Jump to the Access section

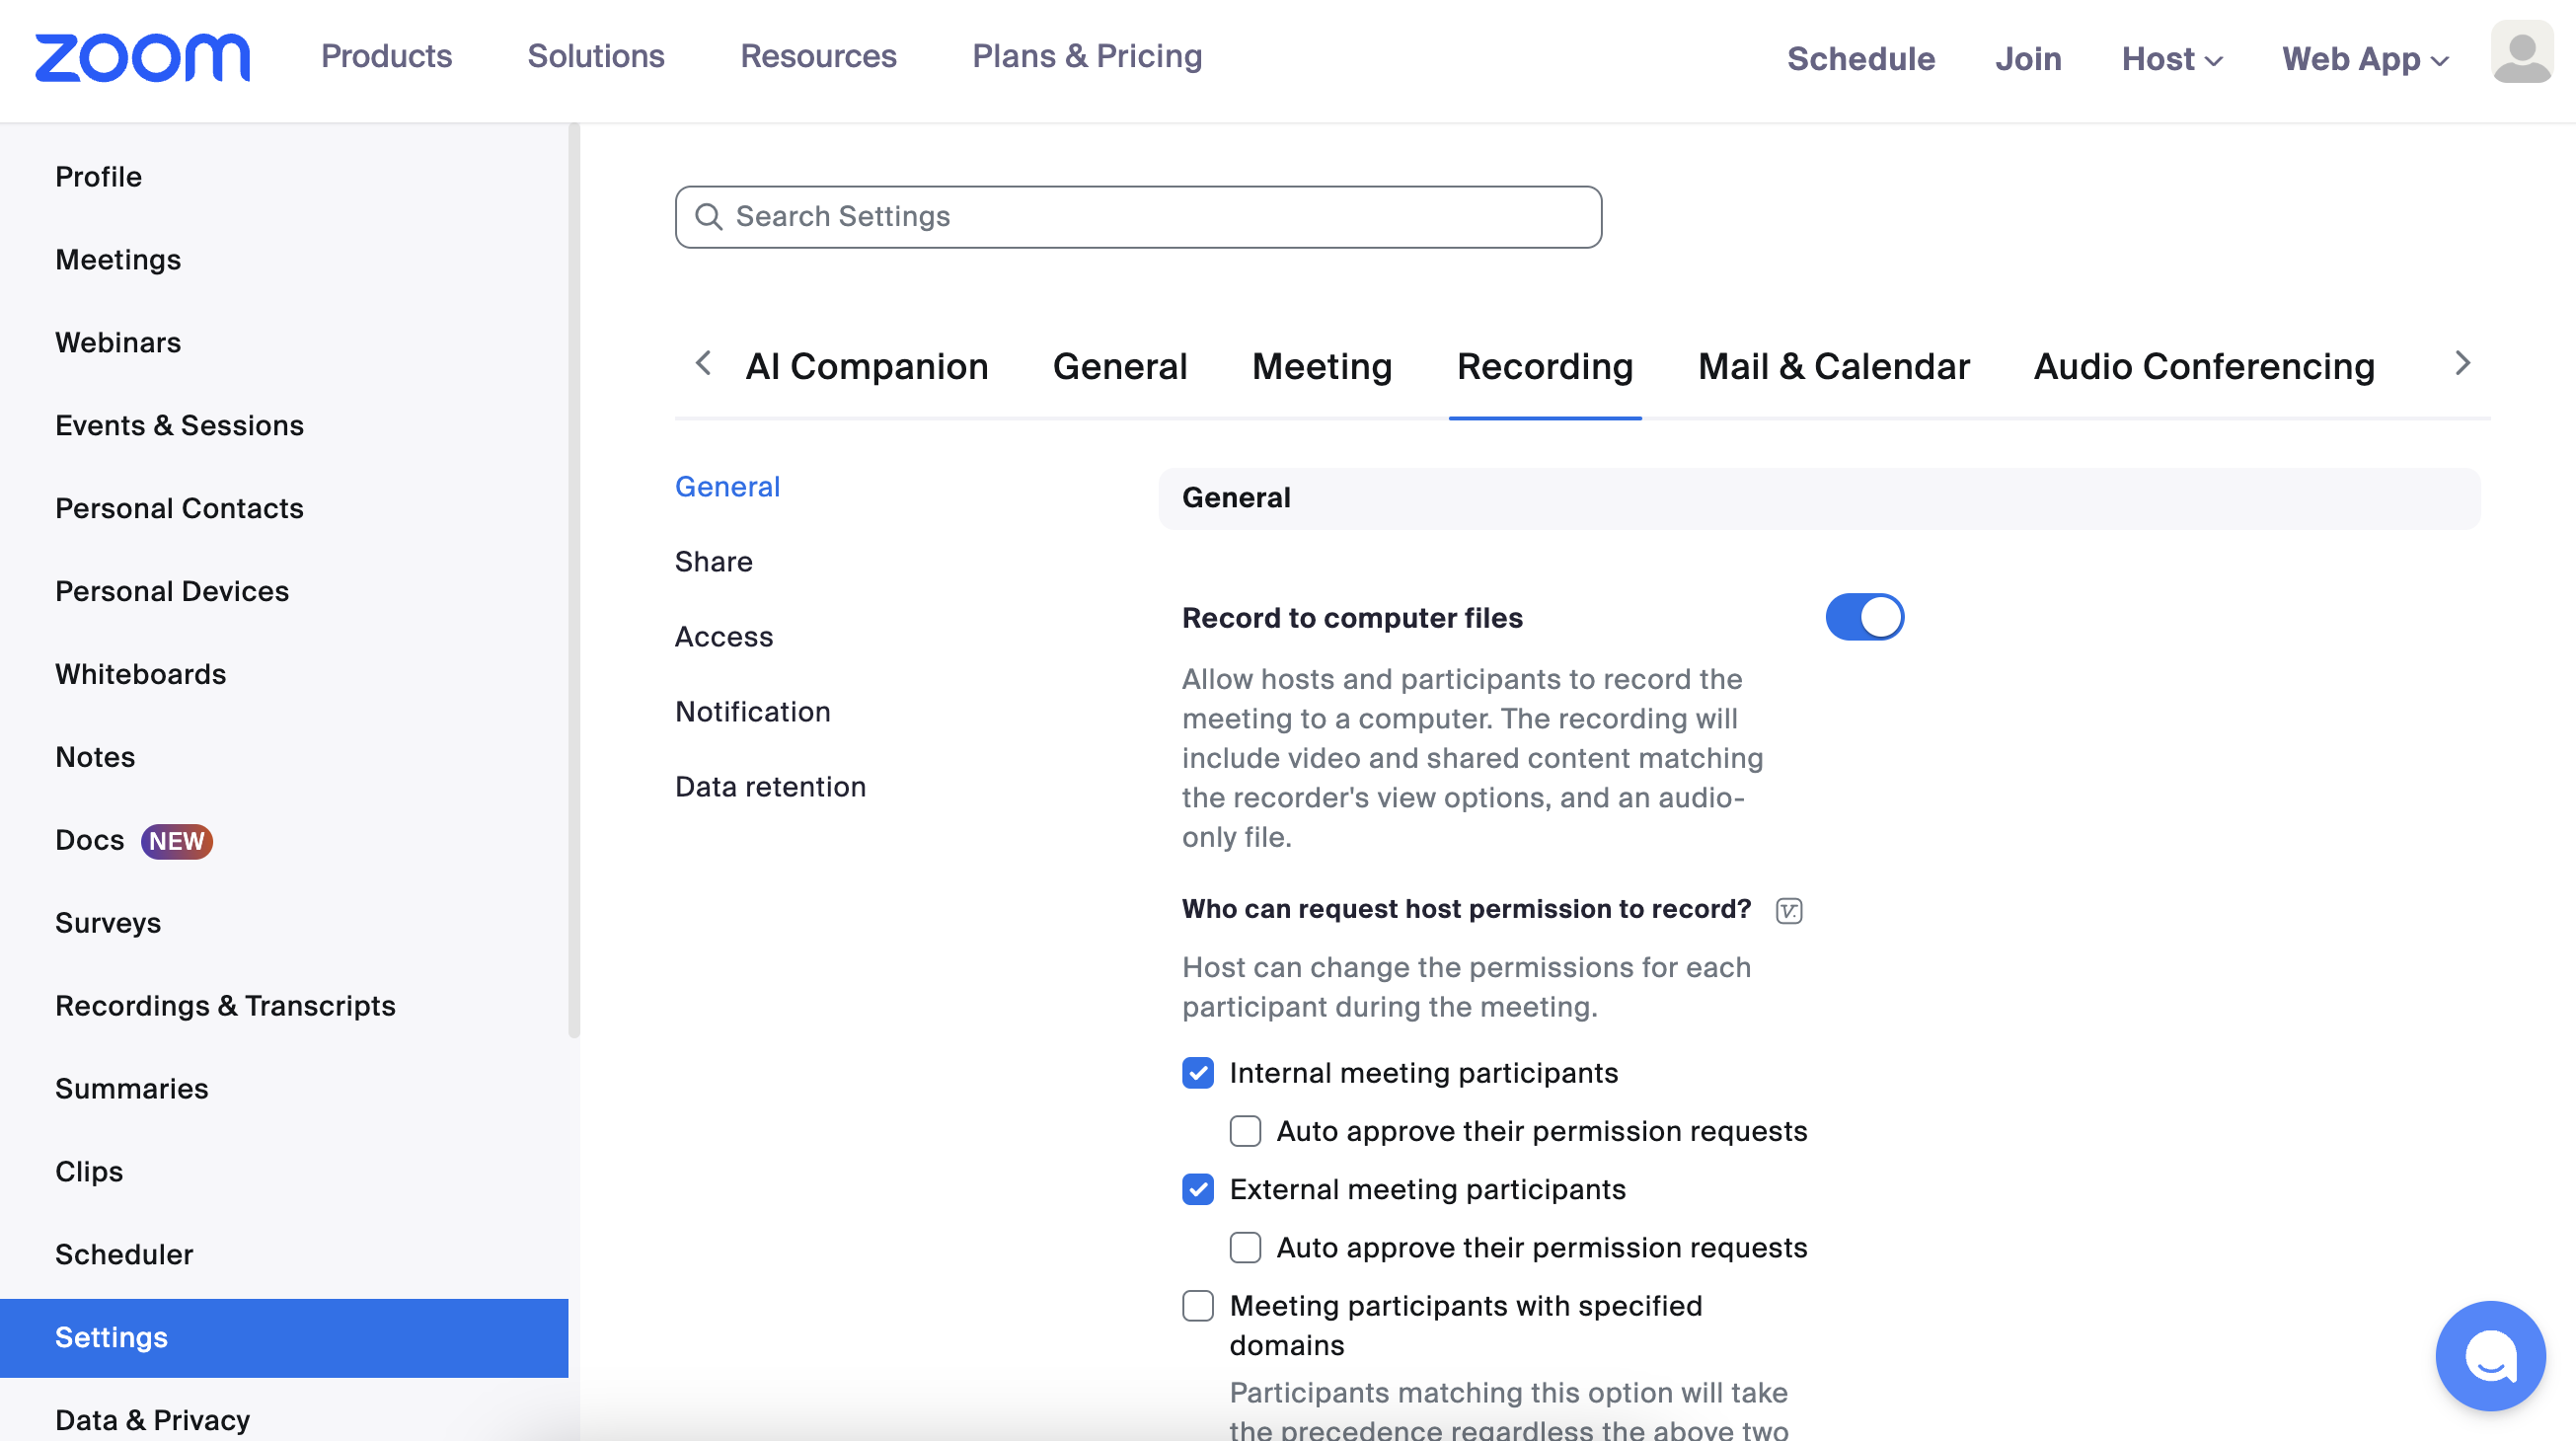point(724,637)
